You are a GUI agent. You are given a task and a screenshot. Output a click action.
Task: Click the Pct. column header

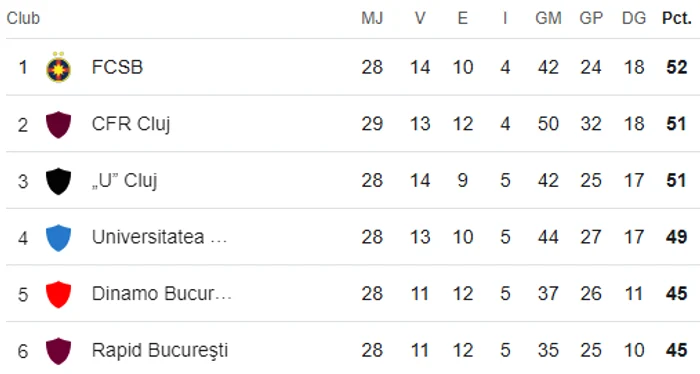coord(677,18)
